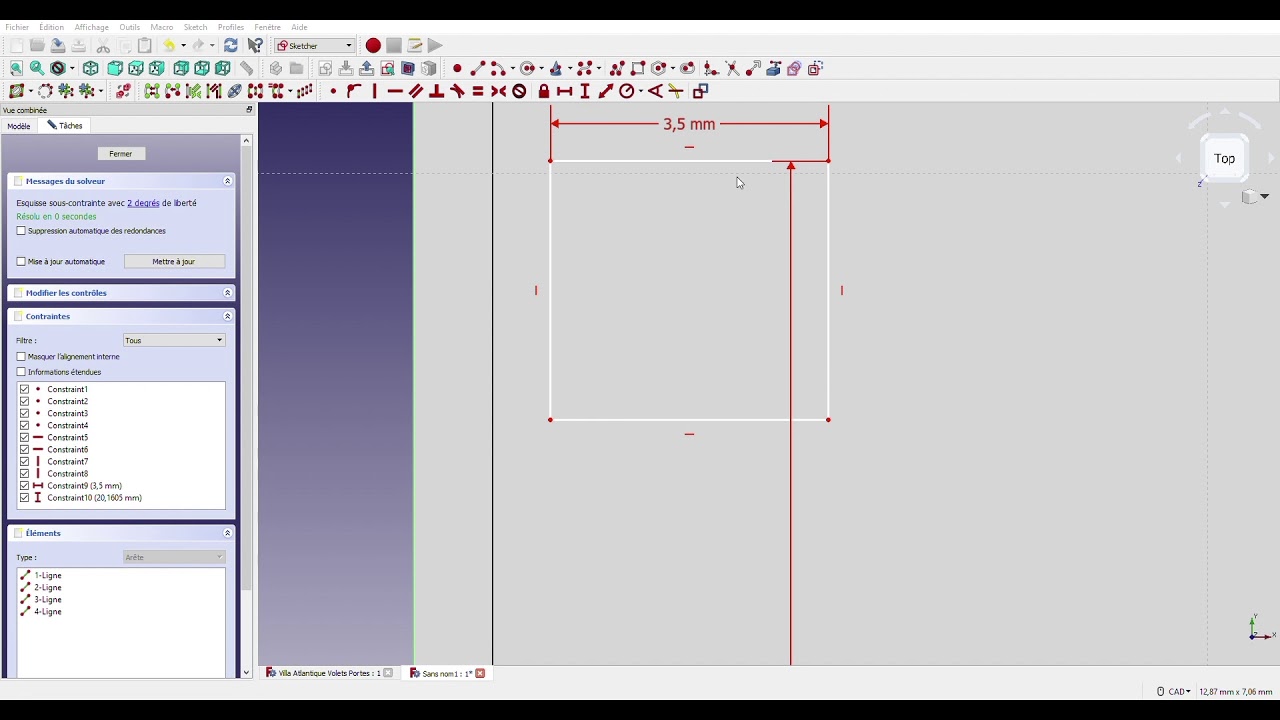Viewport: 1280px width, 720px height.
Task: Enable Suppression automatique des redondances
Action: tap(21, 231)
